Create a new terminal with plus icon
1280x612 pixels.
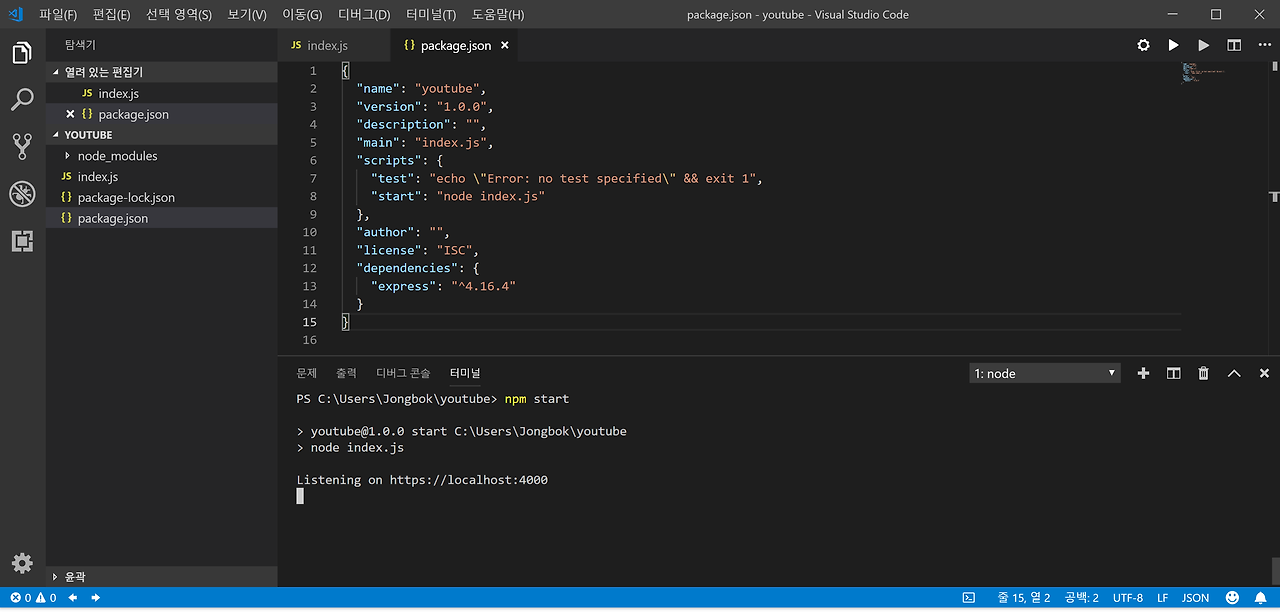coord(1144,373)
